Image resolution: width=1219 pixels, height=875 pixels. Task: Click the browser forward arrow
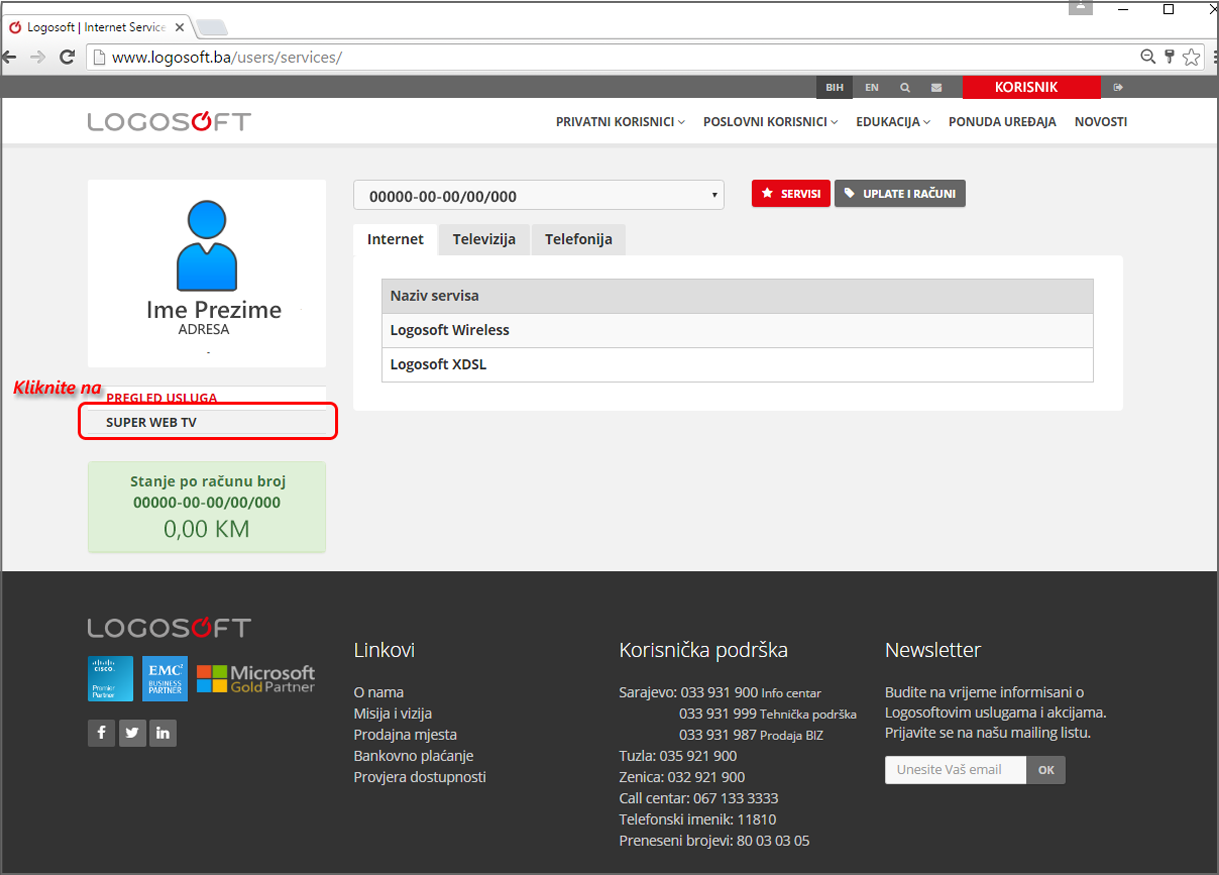pyautogui.click(x=38, y=57)
